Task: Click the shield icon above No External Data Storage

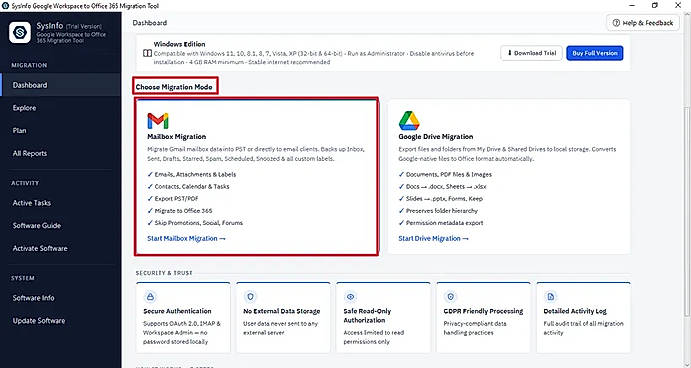Action: point(250,297)
